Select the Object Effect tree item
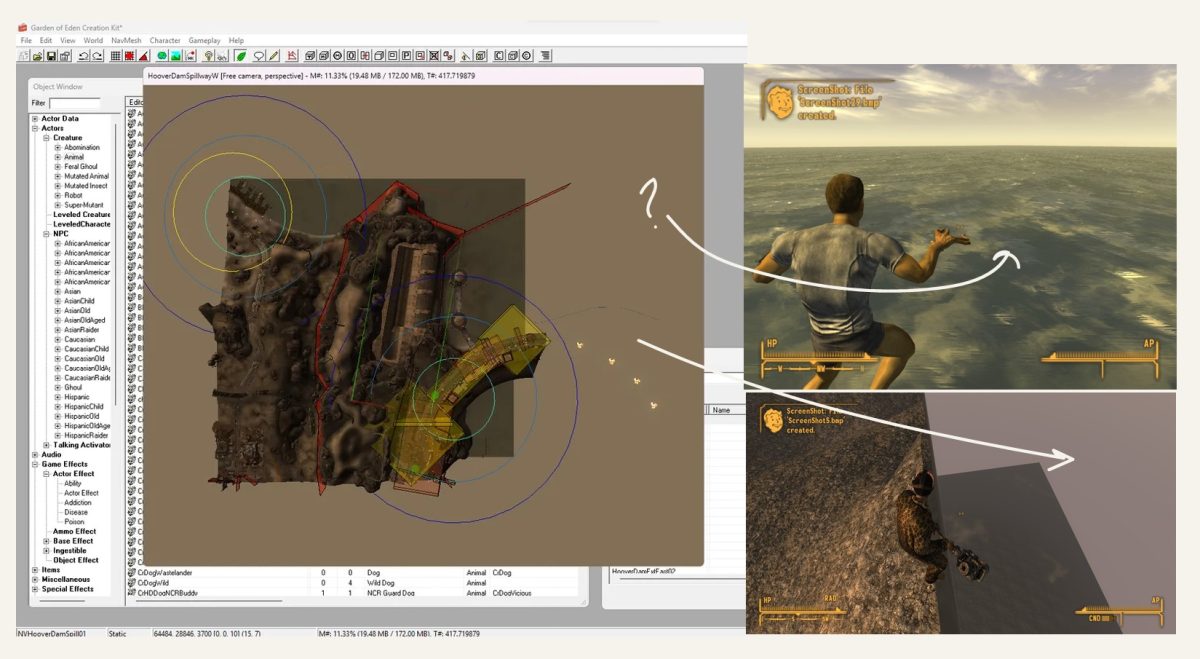Viewport: 1200px width, 659px height. 76,561
